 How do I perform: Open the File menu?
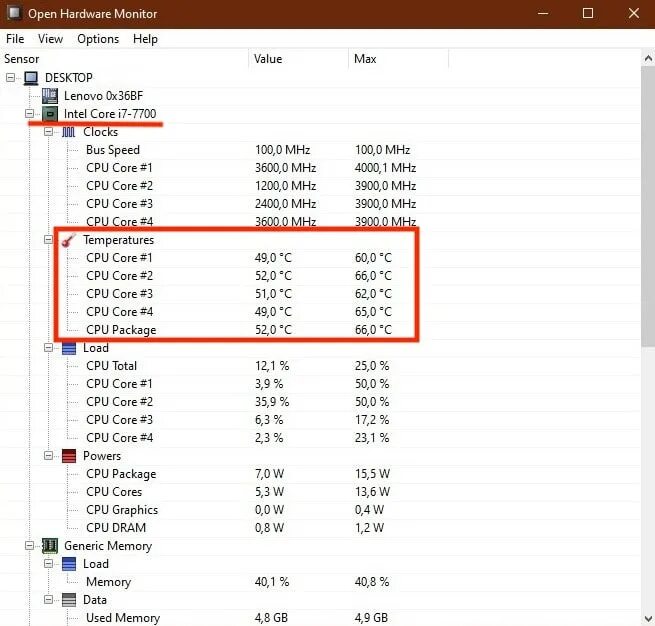15,39
